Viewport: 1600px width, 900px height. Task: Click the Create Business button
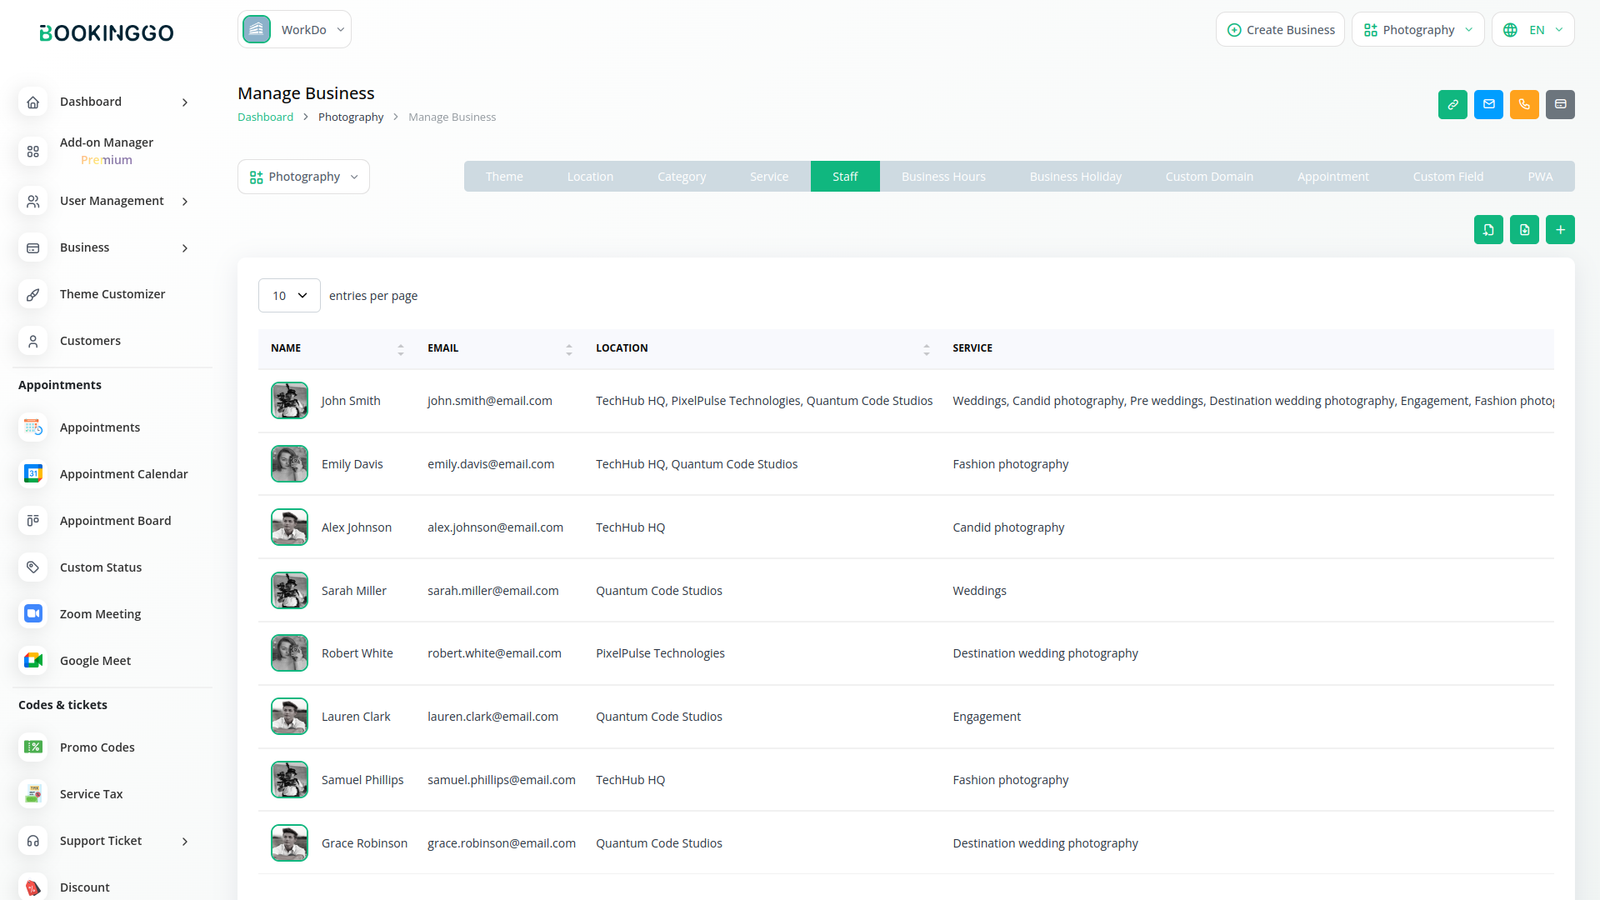(x=1280, y=30)
